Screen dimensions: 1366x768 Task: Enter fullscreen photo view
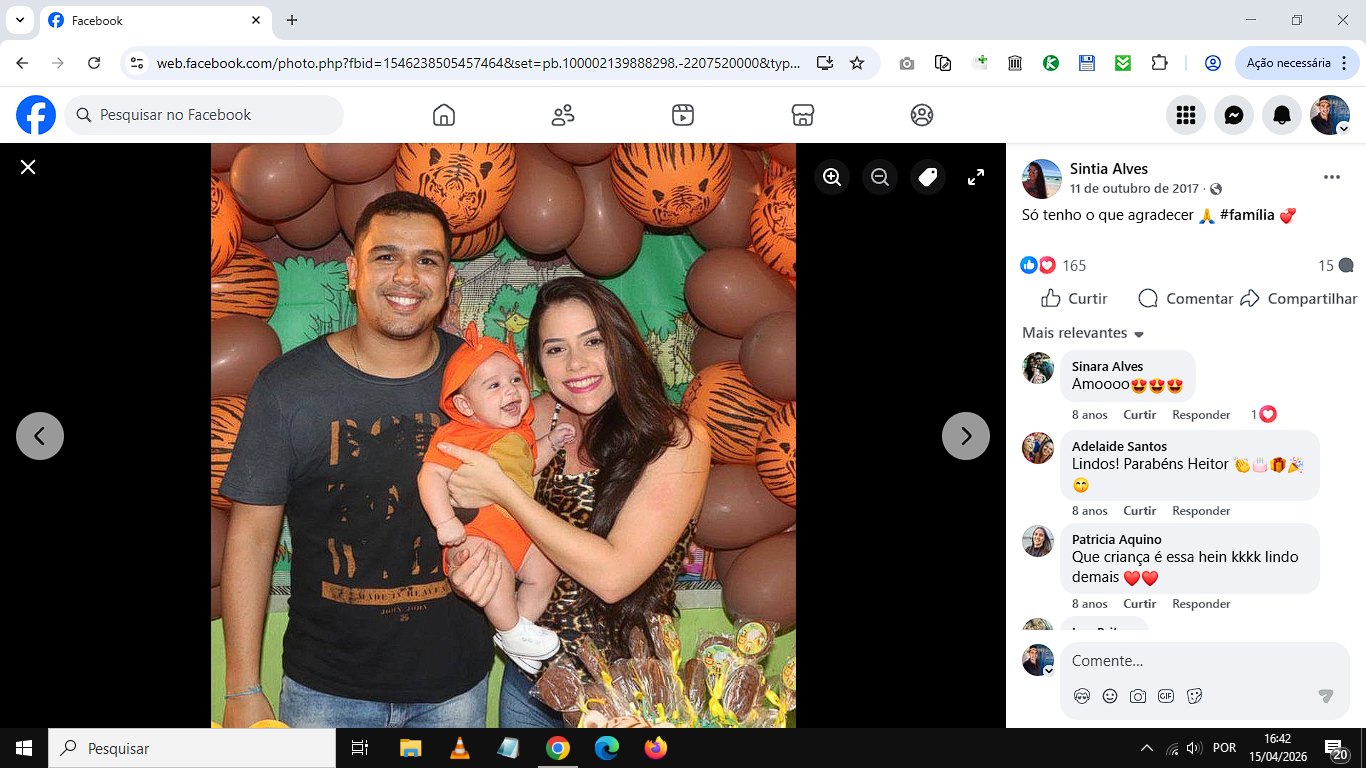976,177
